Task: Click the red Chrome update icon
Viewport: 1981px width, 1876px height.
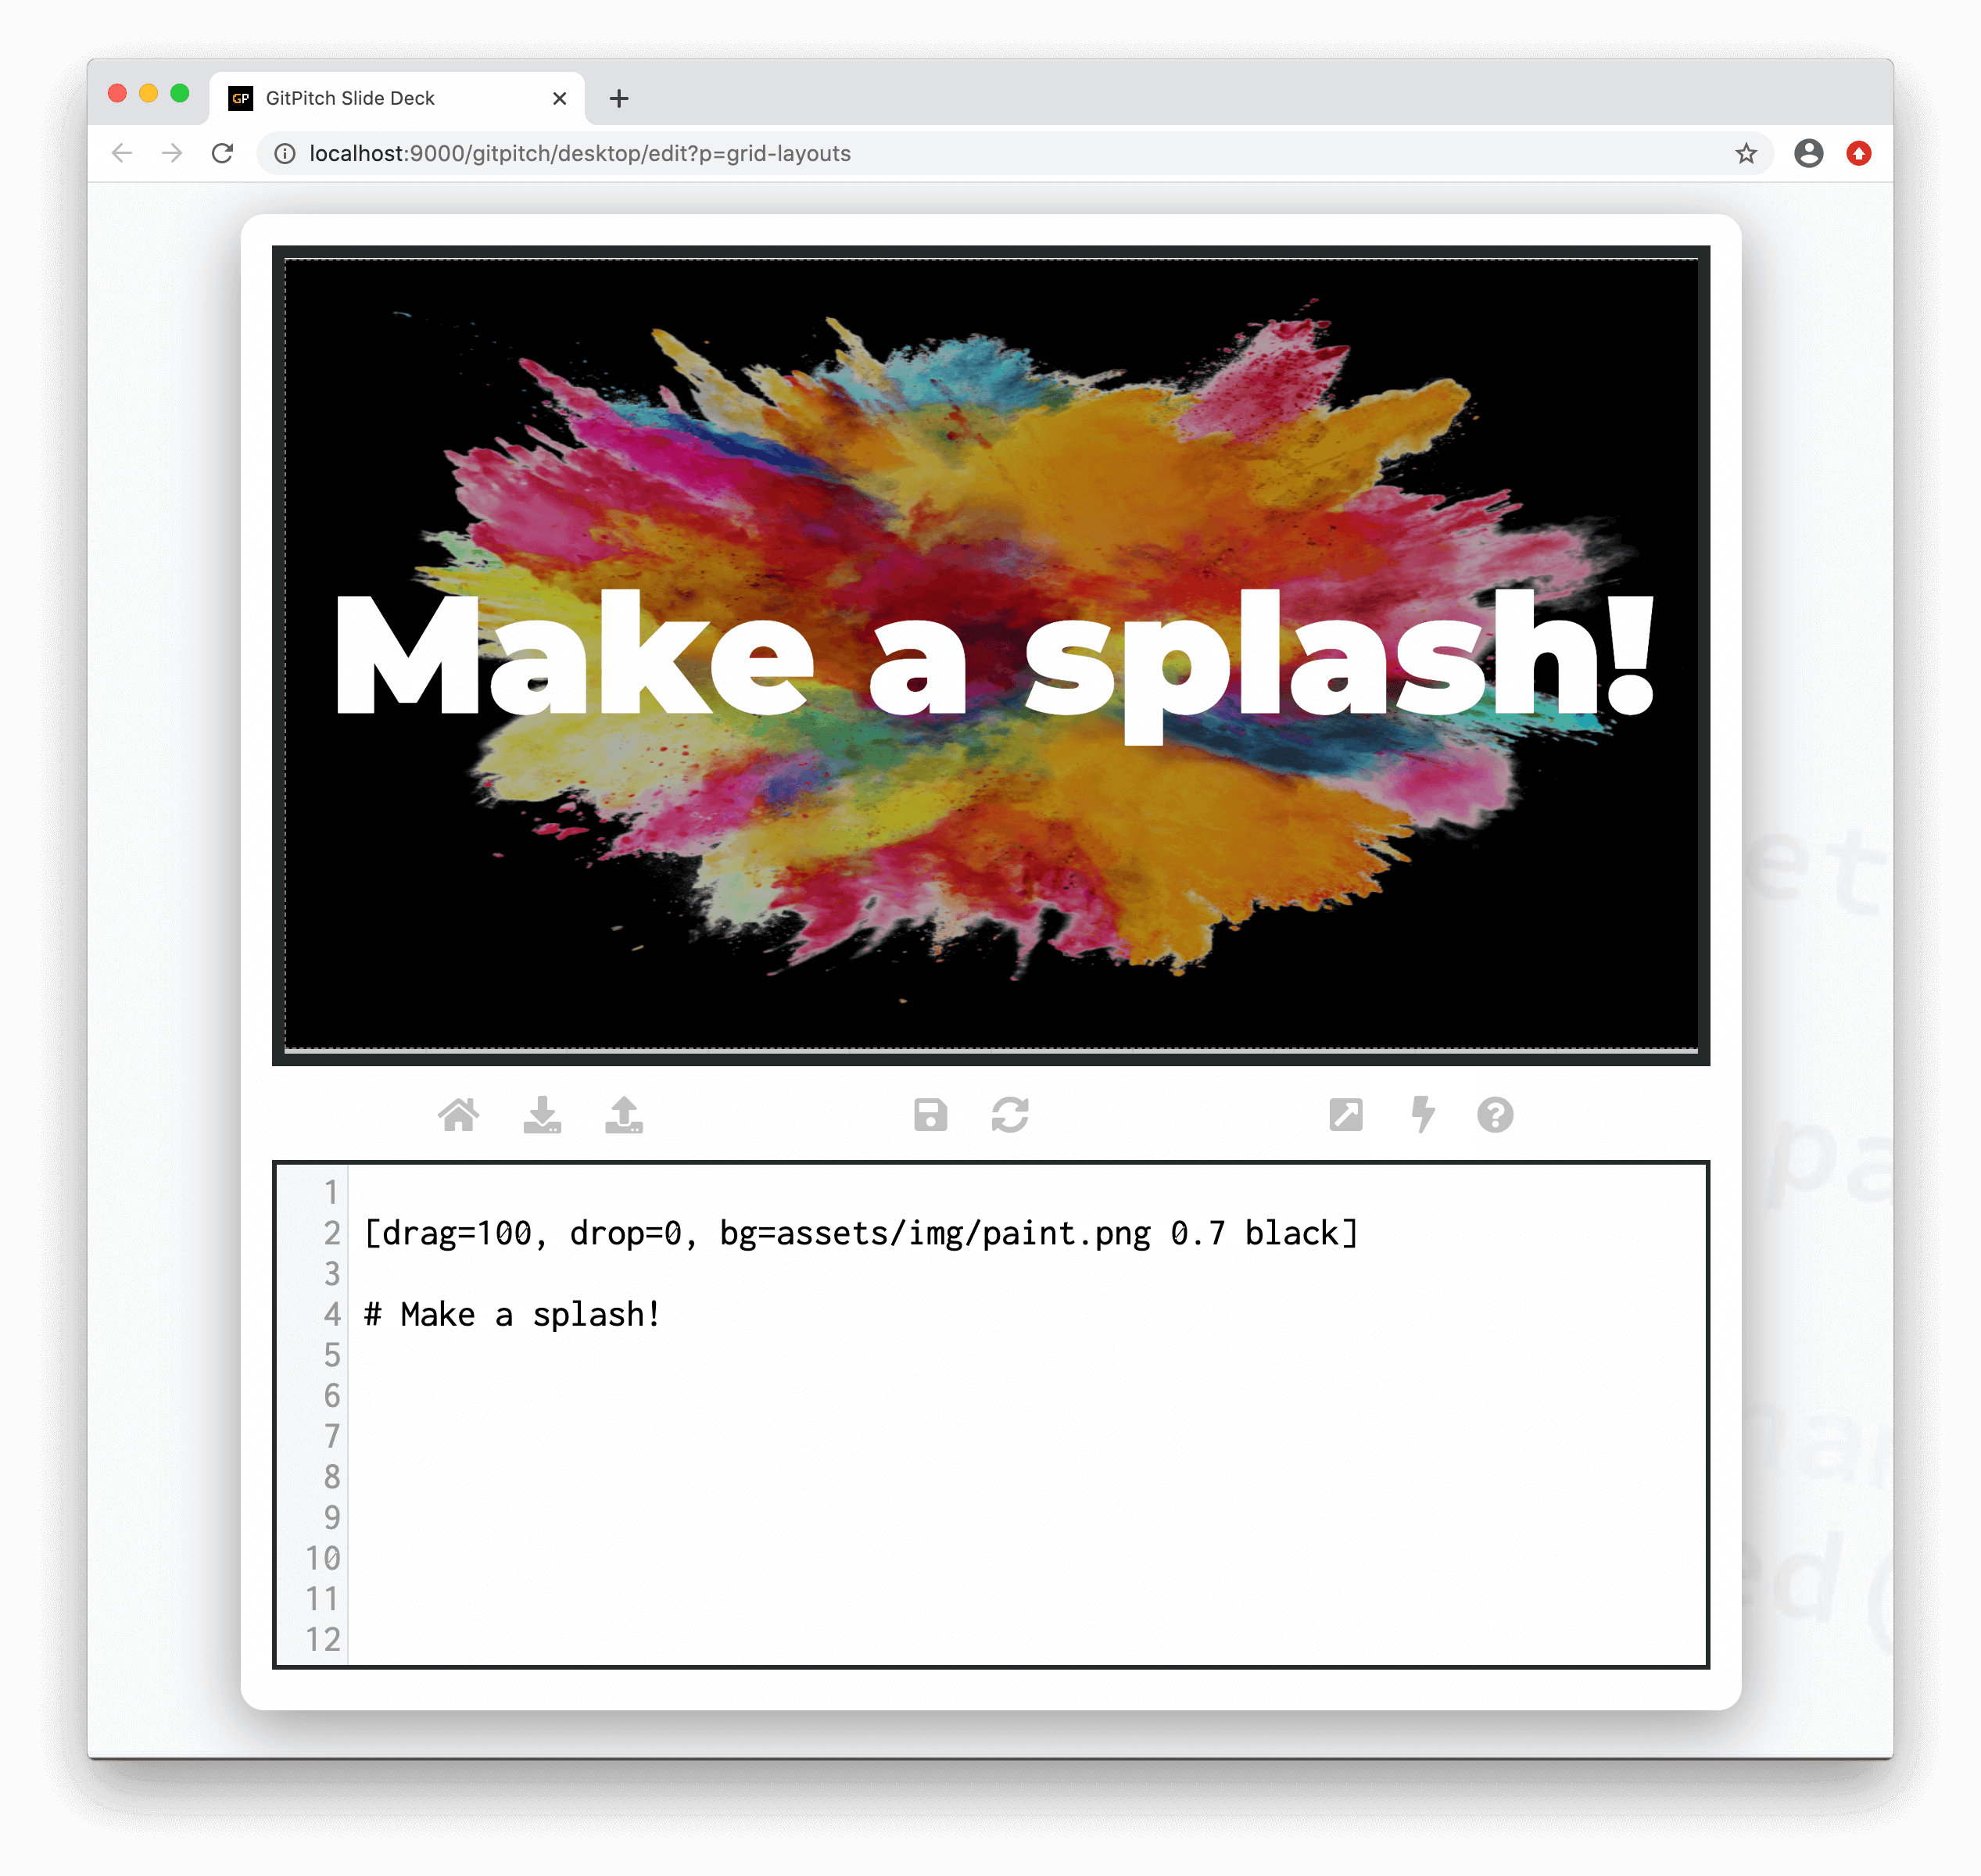Action: (1859, 153)
